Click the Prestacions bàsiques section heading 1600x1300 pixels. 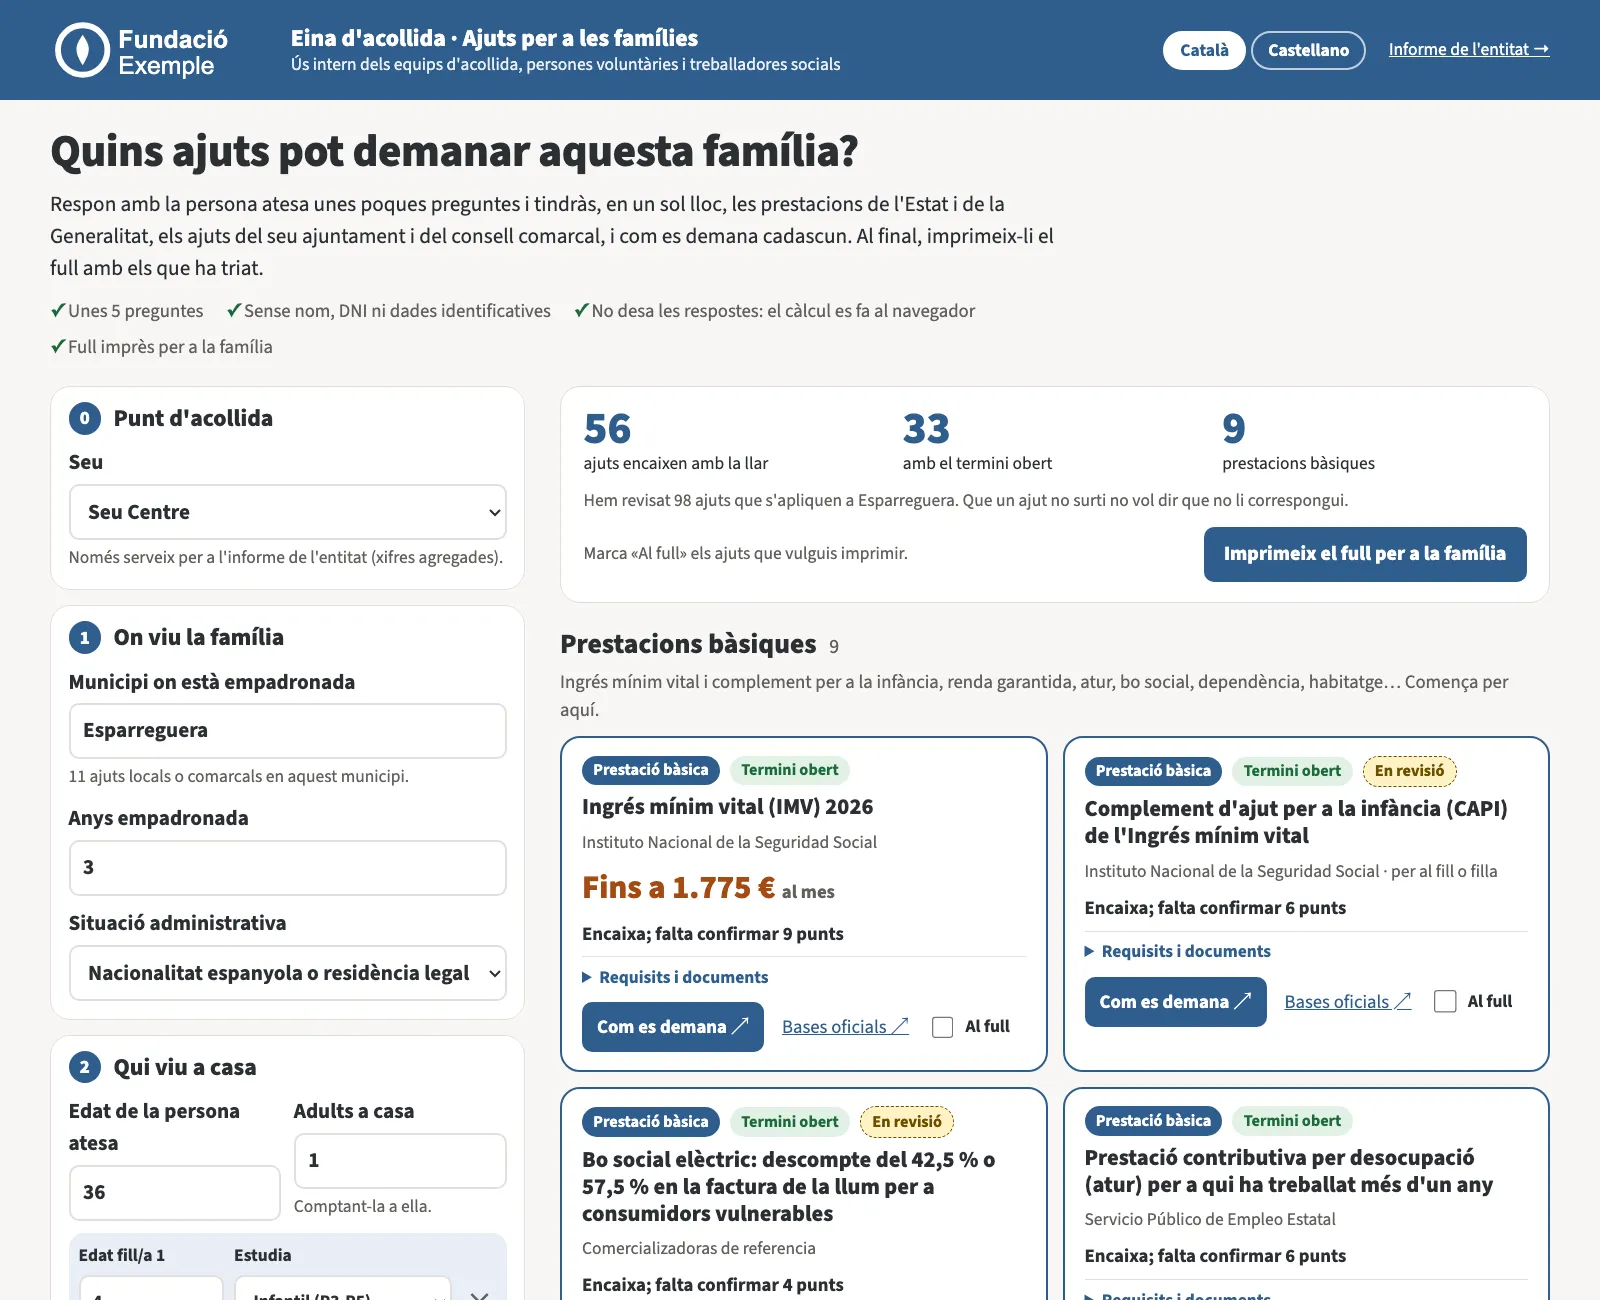point(688,644)
